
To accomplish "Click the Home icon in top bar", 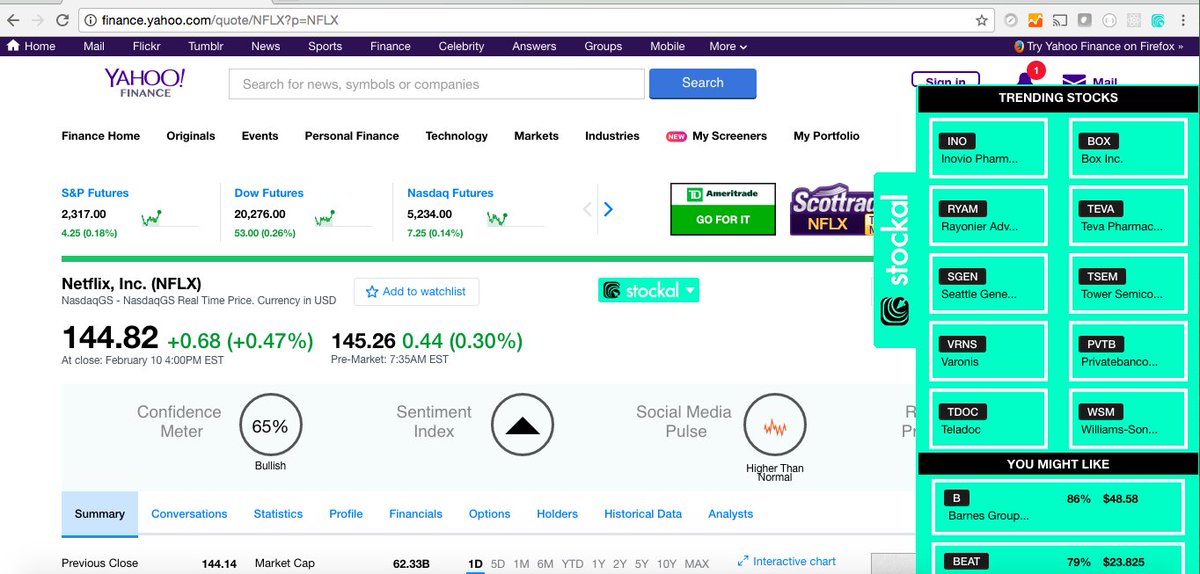I will click(x=13, y=46).
